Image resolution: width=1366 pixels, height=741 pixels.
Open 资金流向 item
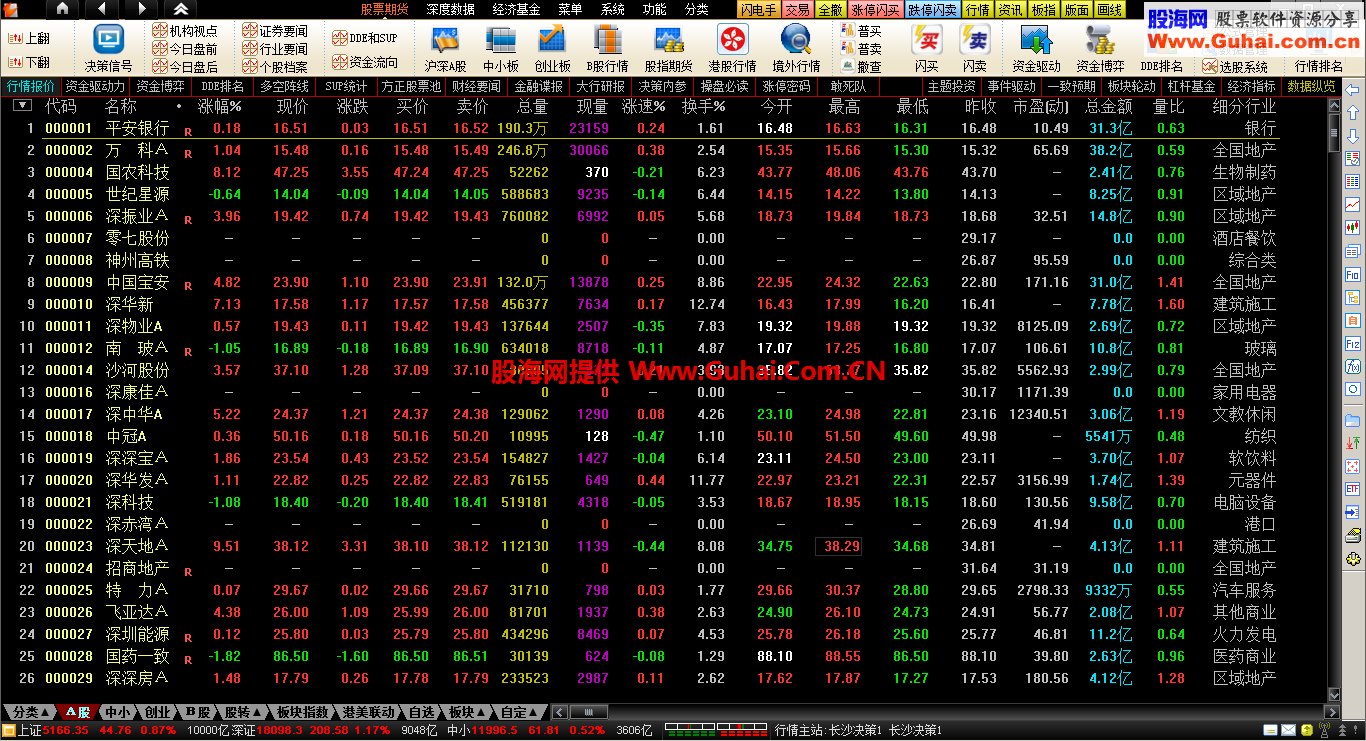point(365,62)
